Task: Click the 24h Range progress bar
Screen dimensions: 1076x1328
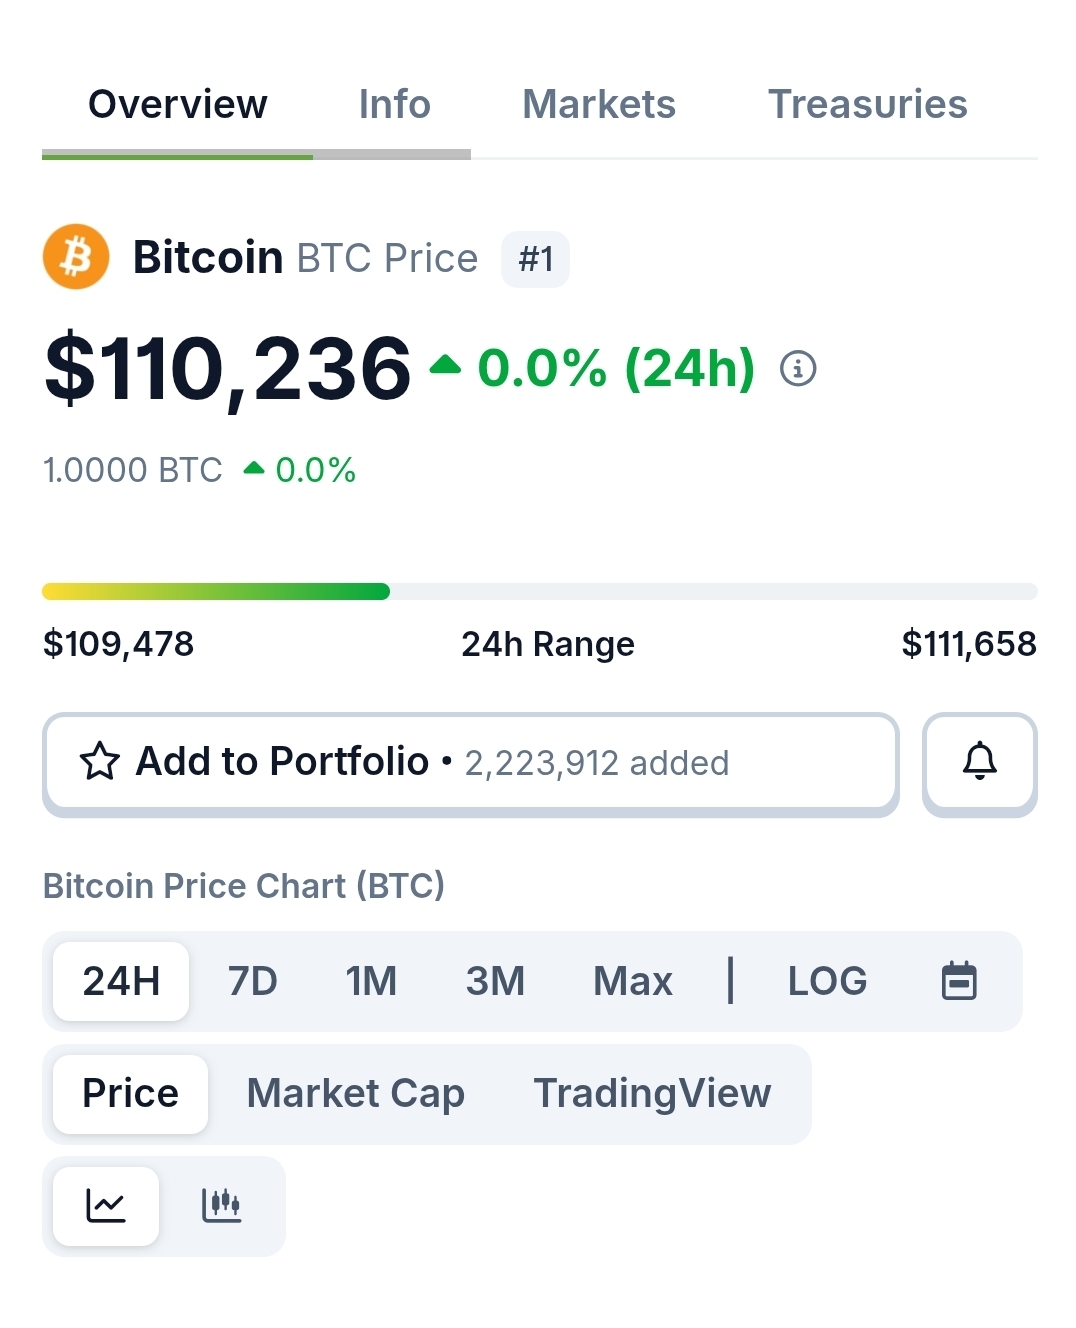Action: (x=539, y=592)
